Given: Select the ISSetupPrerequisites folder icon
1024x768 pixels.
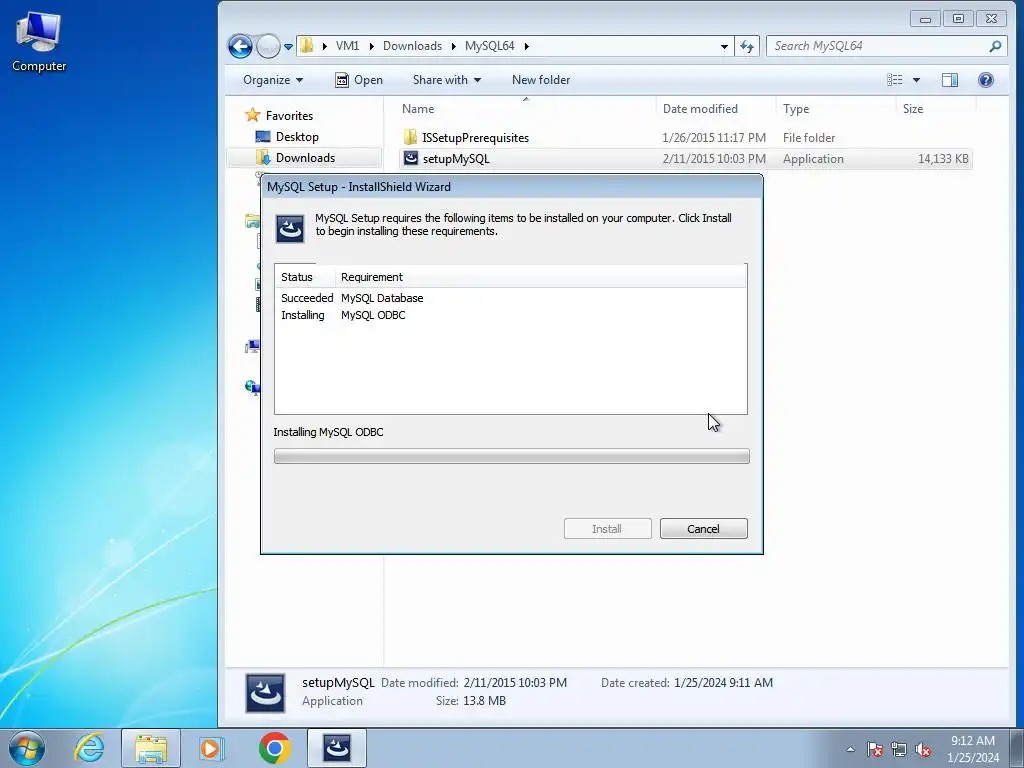Looking at the screenshot, I should coord(410,137).
